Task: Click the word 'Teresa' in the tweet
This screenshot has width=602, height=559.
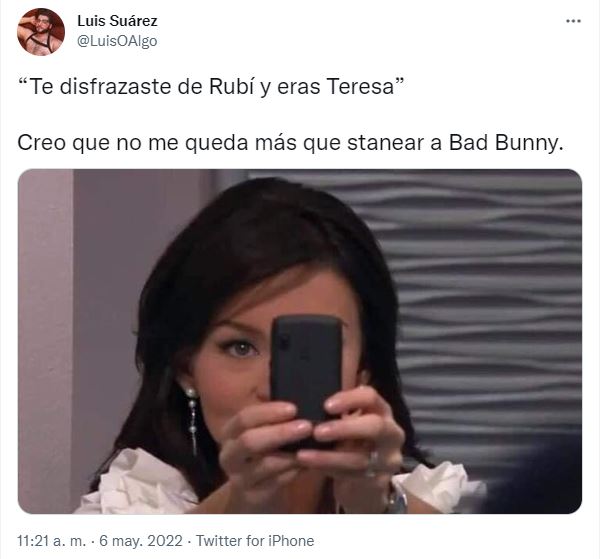Action: (361, 87)
